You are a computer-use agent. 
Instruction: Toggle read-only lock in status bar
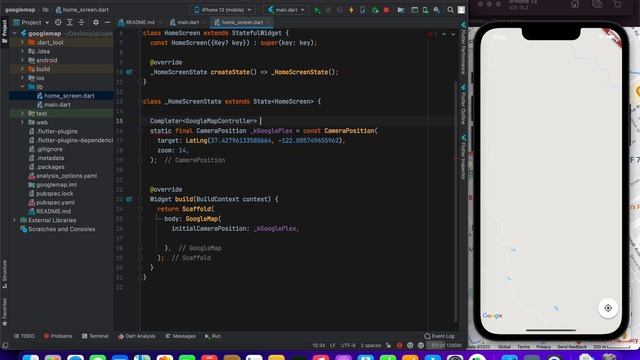tap(388, 345)
